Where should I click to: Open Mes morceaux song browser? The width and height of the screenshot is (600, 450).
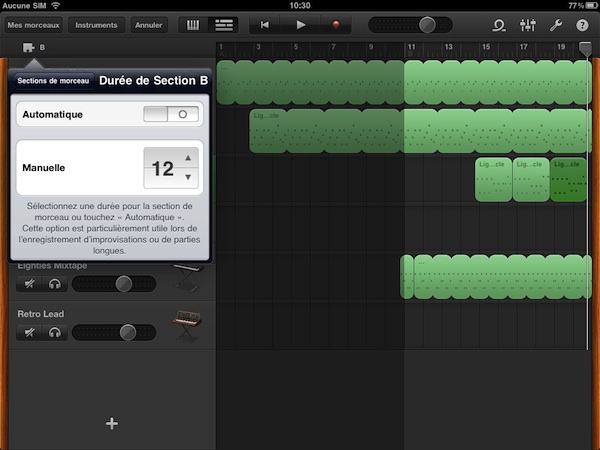tap(33, 25)
